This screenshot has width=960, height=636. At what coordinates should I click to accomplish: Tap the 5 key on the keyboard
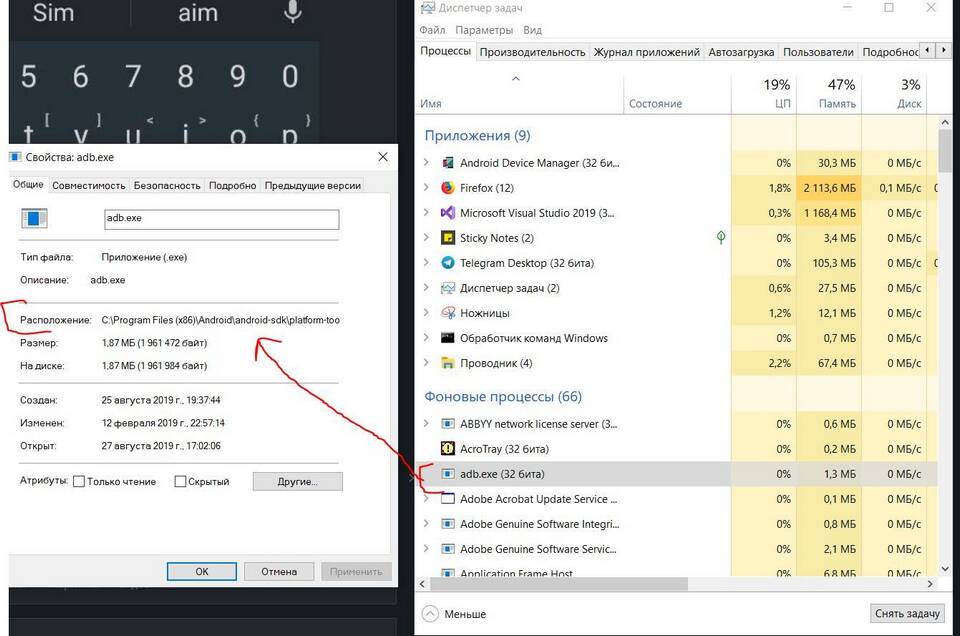coord(28,77)
